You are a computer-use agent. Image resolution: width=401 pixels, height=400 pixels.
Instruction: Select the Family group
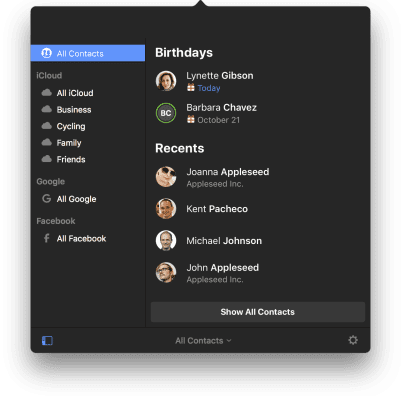[x=88, y=143]
